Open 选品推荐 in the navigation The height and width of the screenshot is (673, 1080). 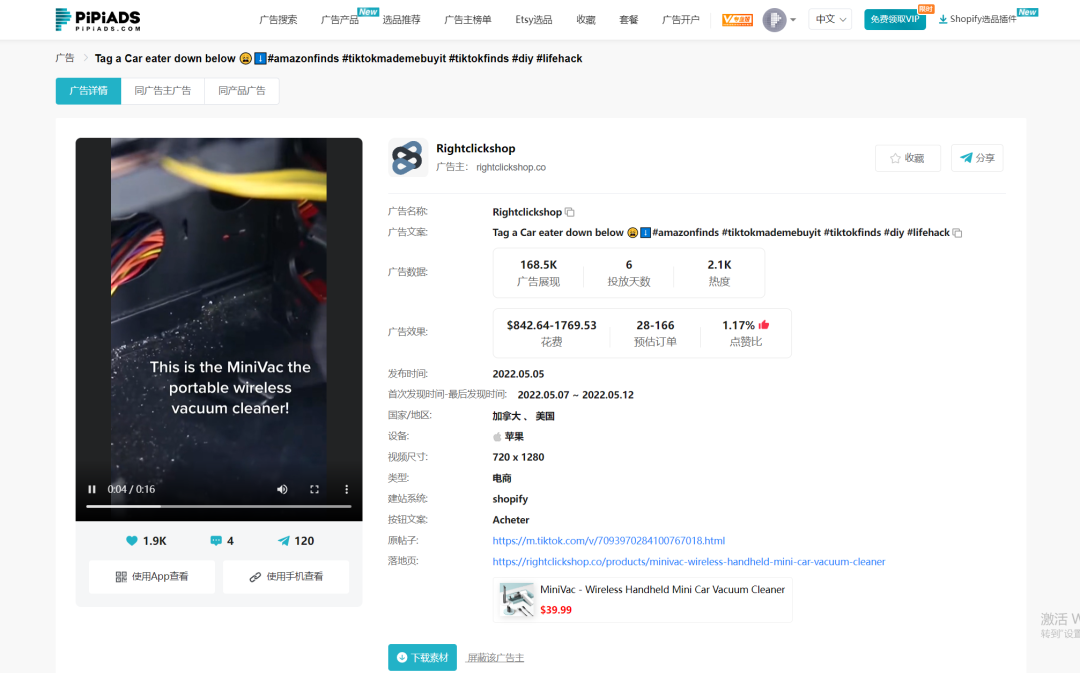[402, 19]
